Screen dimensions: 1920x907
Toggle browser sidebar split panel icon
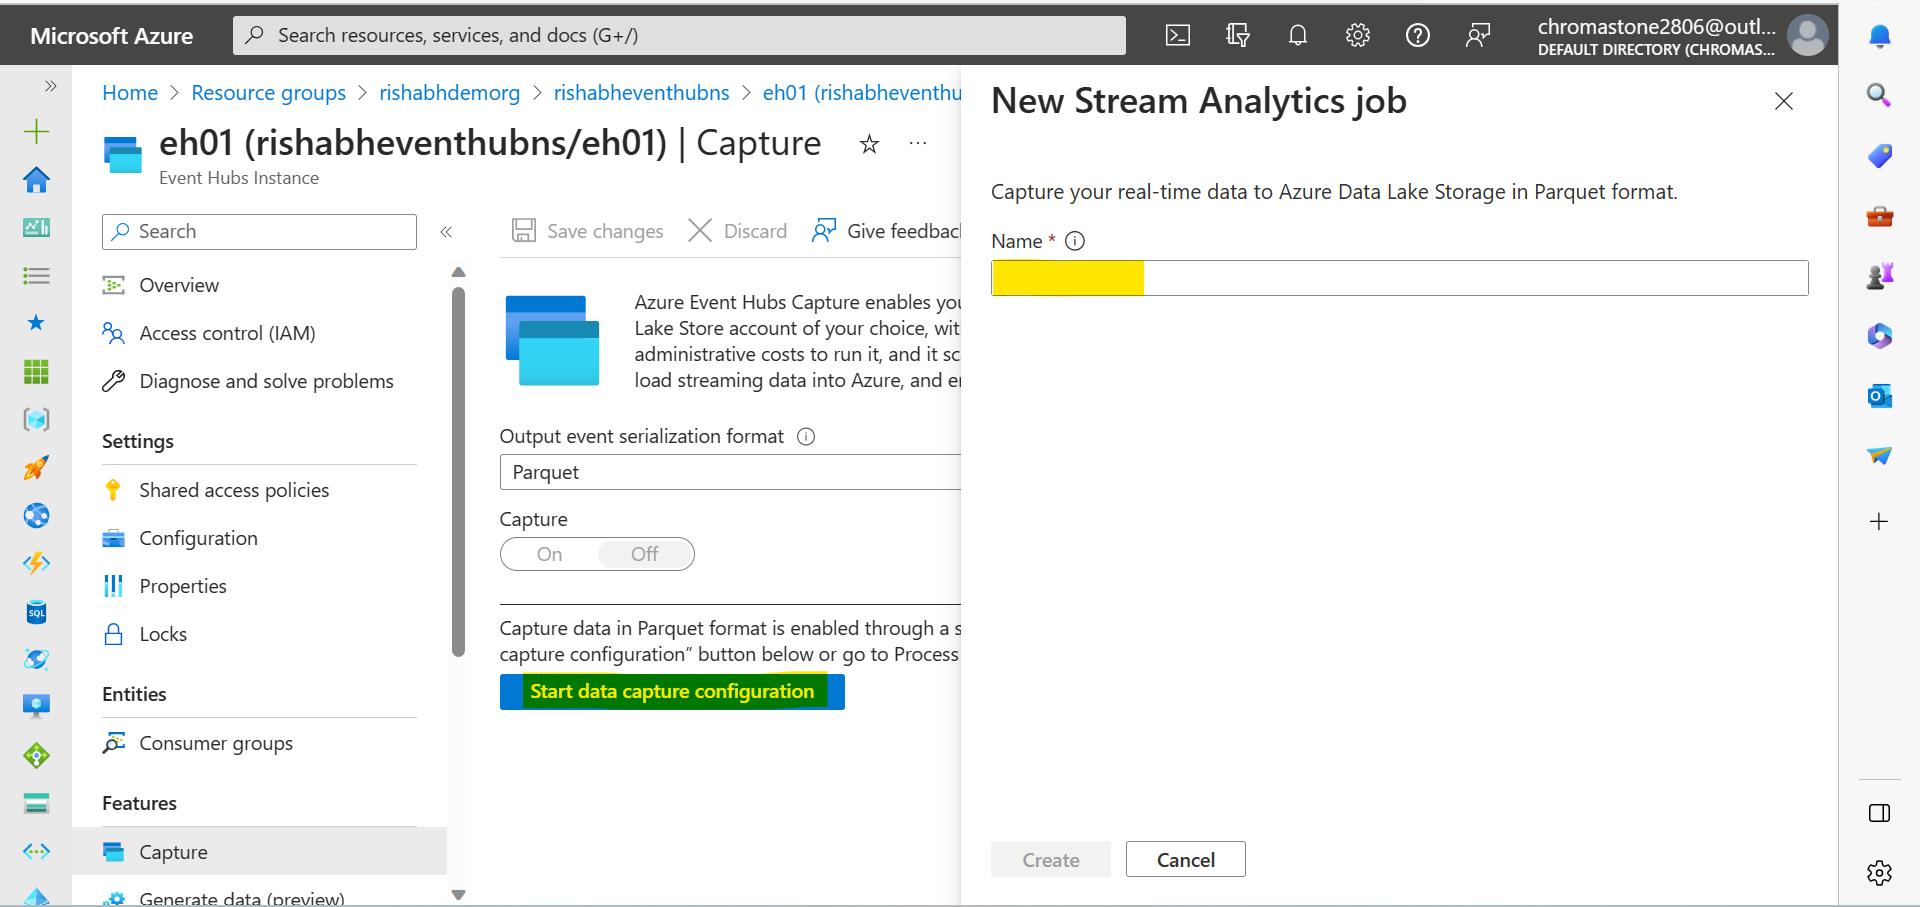coord(1880,813)
